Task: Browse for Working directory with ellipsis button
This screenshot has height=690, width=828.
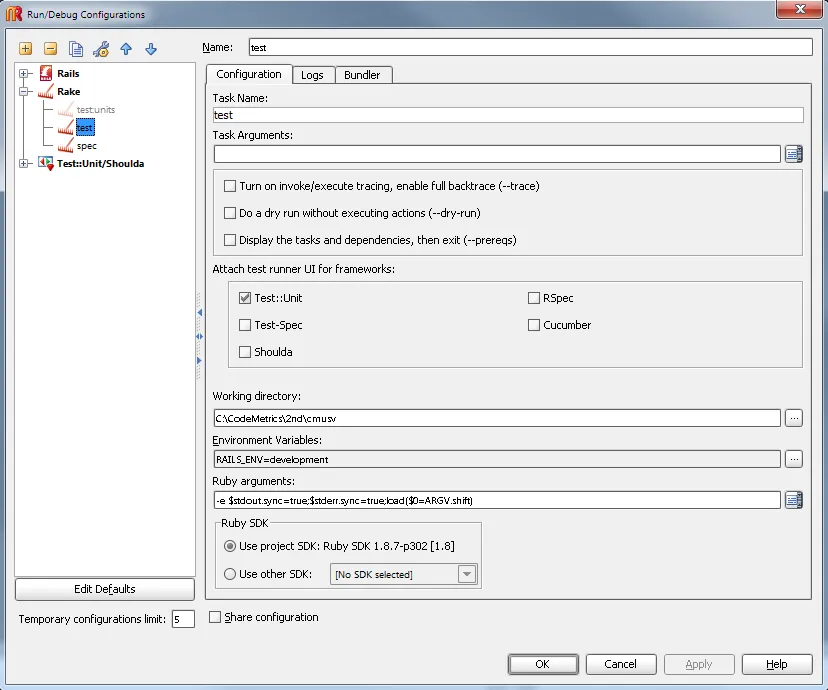Action: (x=794, y=418)
